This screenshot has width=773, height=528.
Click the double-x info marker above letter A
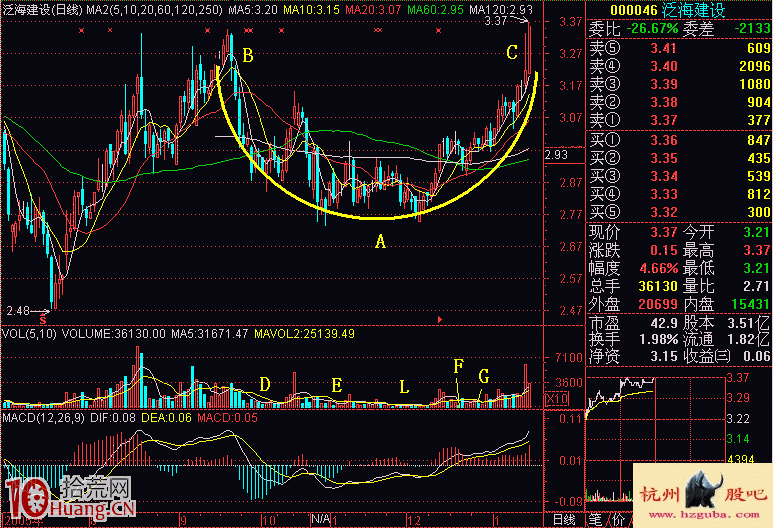pos(378,31)
